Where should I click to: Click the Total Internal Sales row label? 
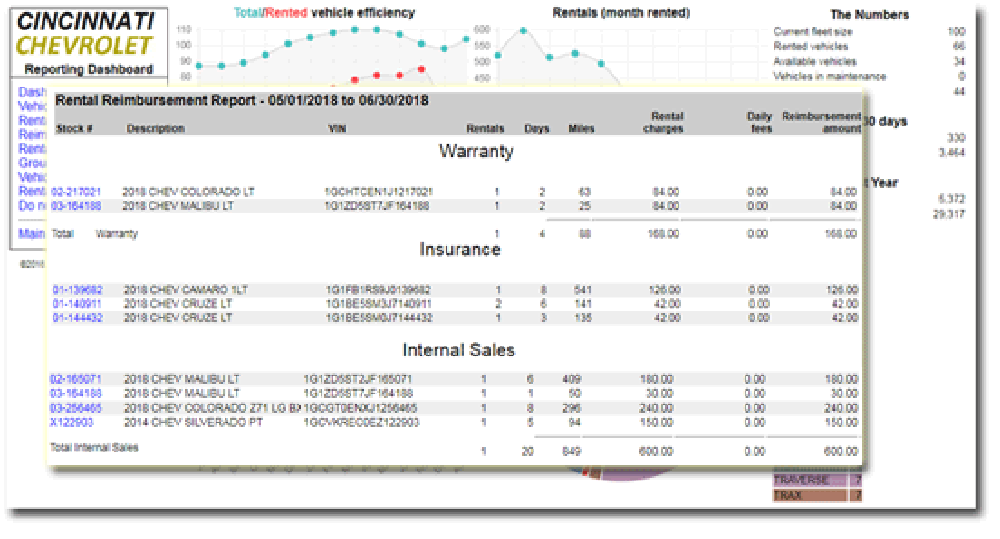(94, 448)
